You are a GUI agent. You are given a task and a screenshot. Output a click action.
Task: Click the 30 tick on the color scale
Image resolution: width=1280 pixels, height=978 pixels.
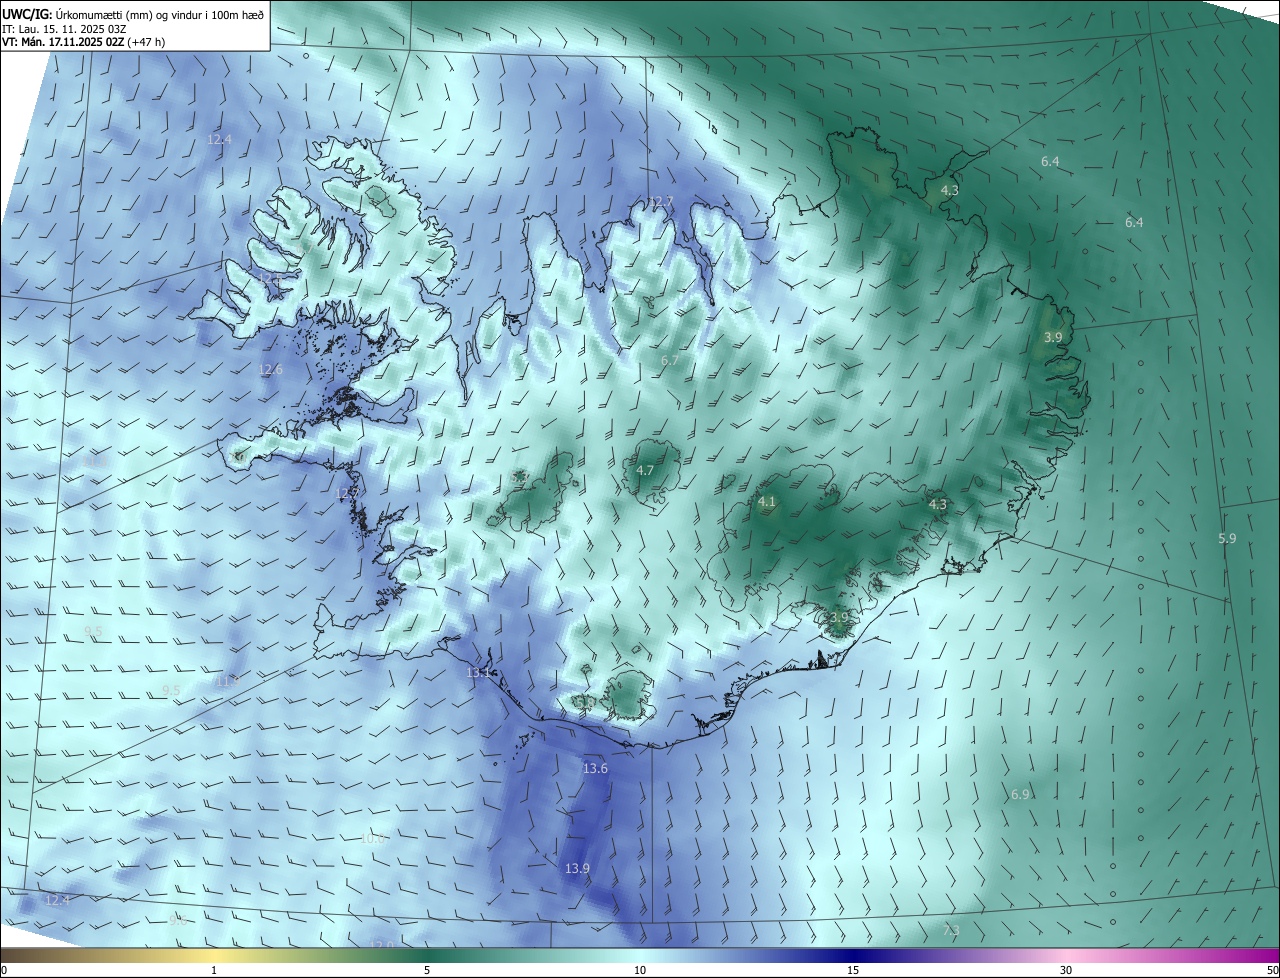[x=1066, y=970]
